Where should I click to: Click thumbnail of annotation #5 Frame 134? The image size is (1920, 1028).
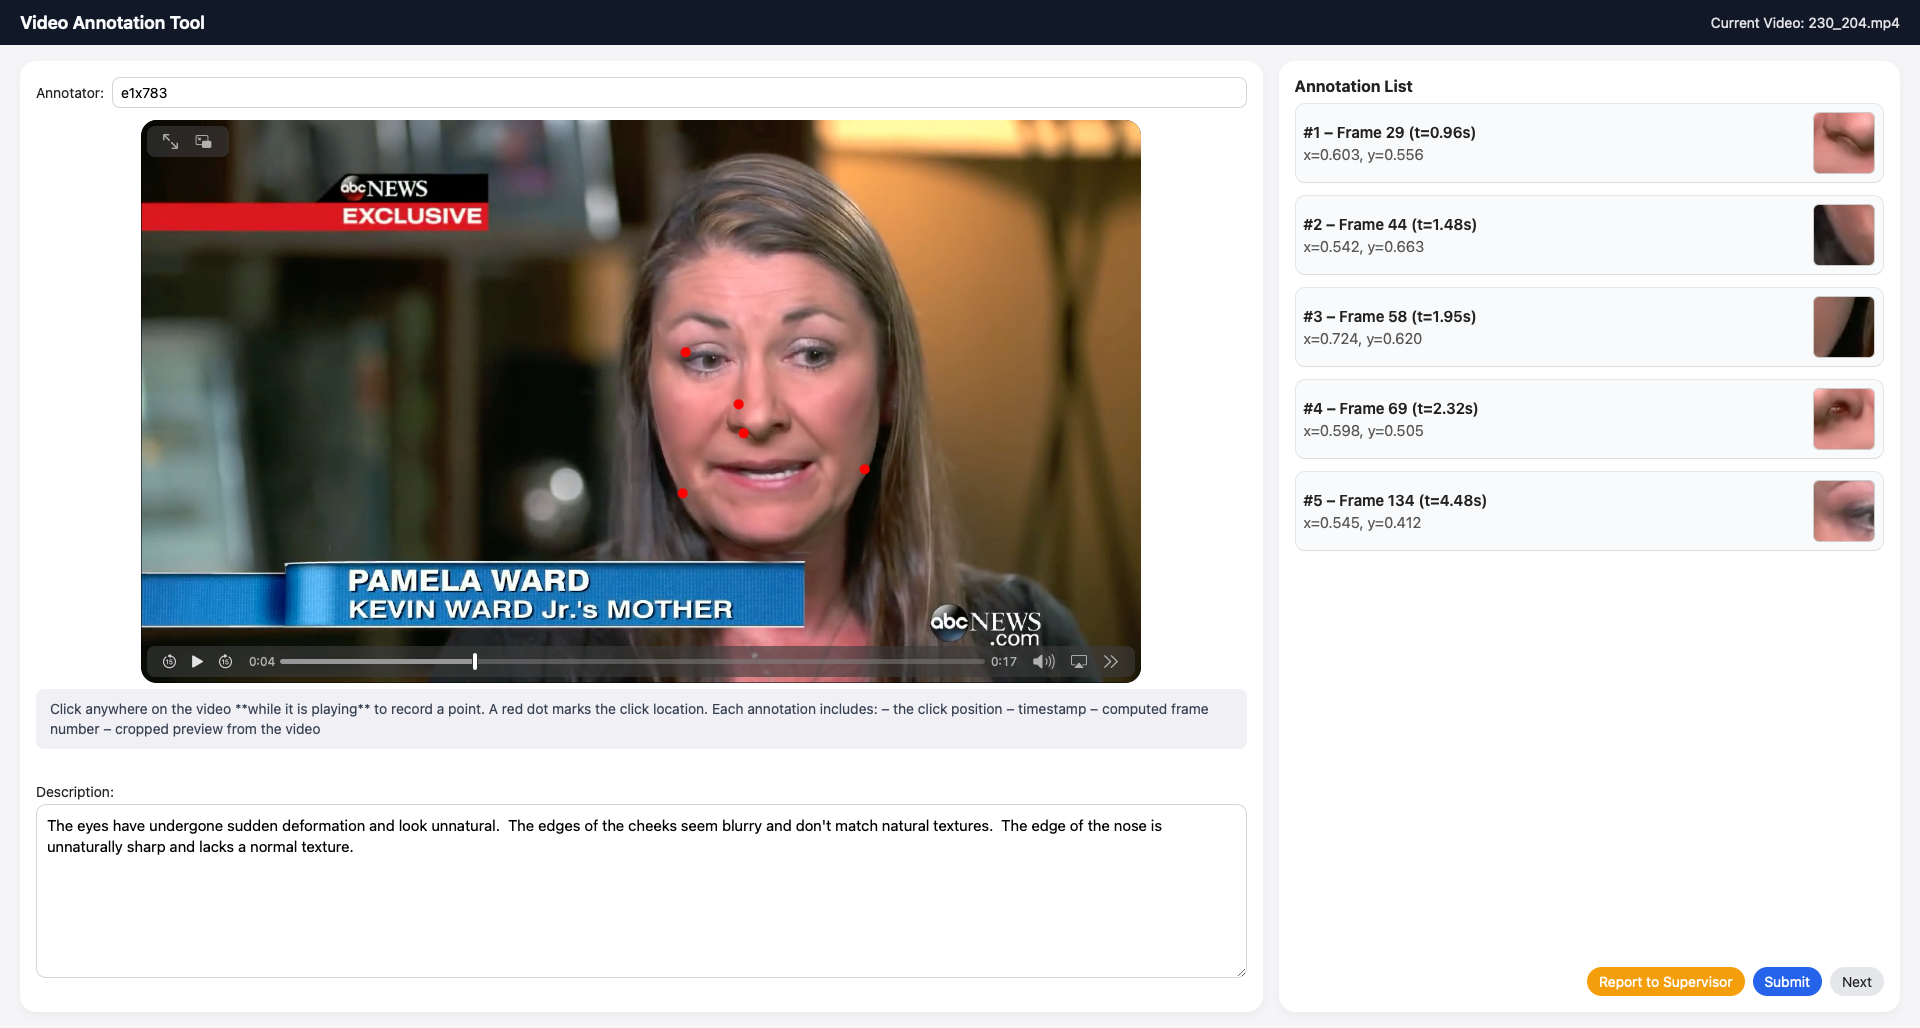click(x=1843, y=511)
